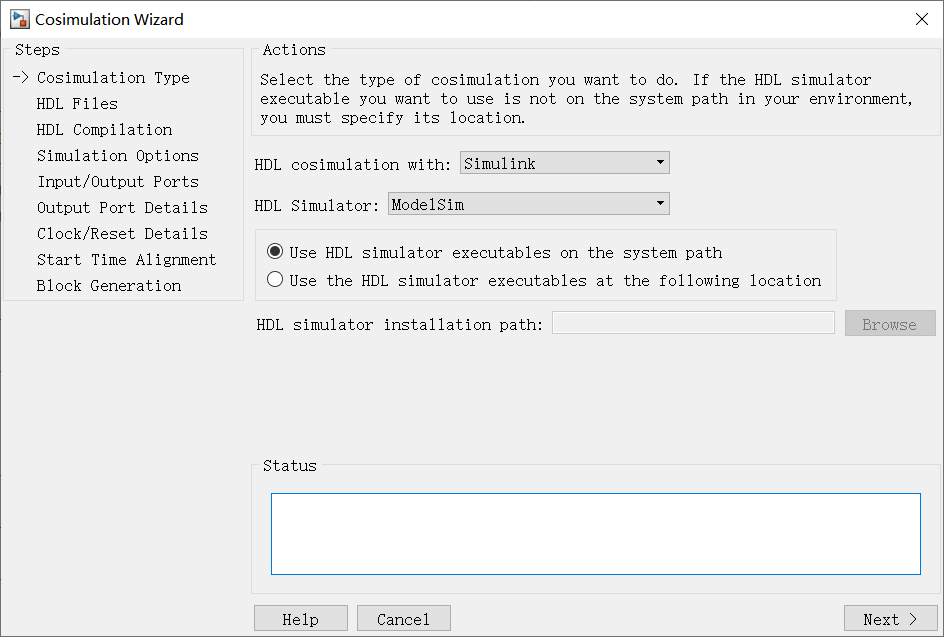
Task: Open Help for the wizard
Action: (300, 618)
